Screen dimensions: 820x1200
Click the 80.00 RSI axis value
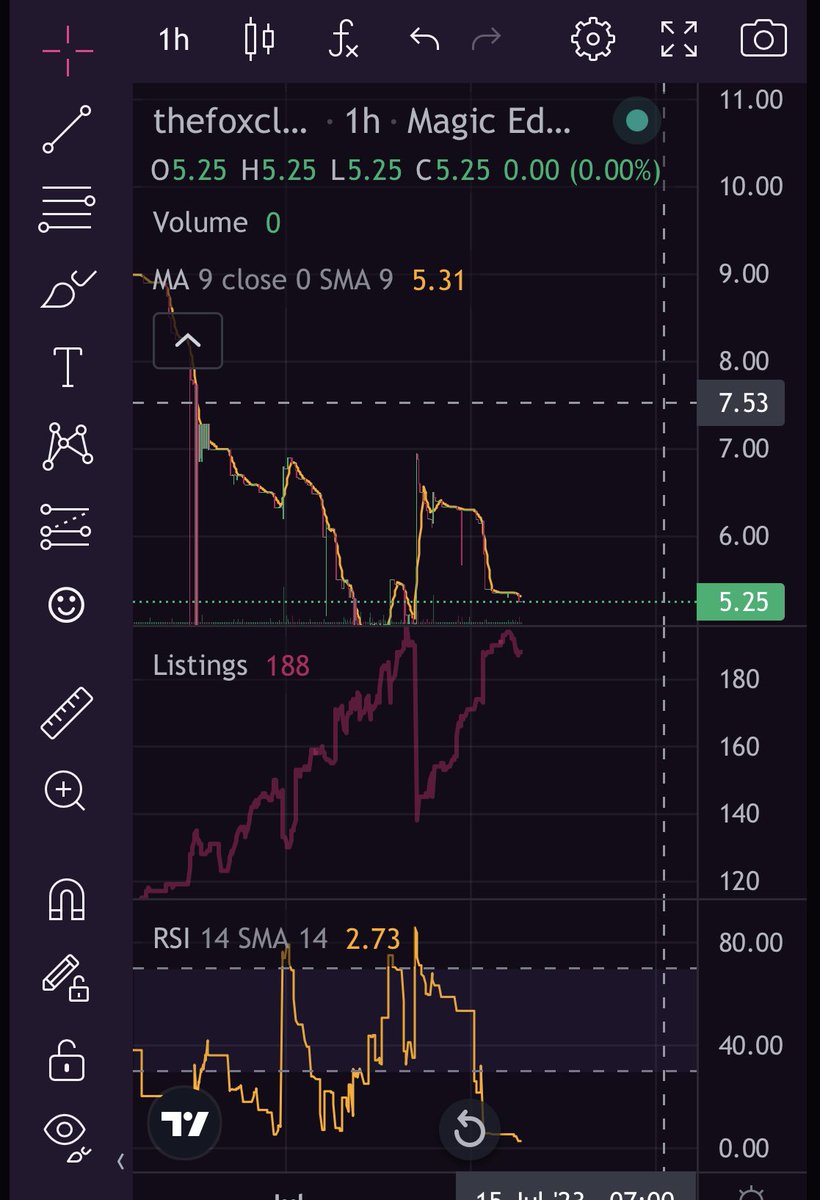click(751, 942)
